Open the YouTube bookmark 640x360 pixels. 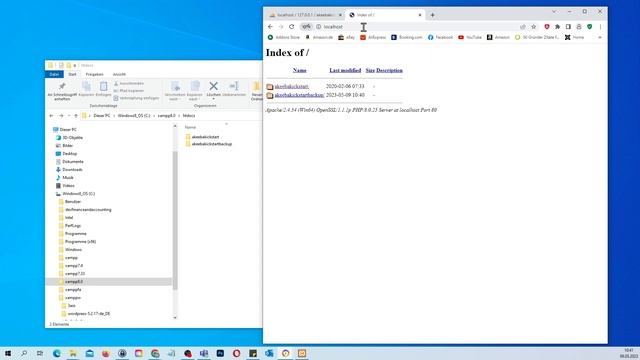pyautogui.click(x=470, y=37)
